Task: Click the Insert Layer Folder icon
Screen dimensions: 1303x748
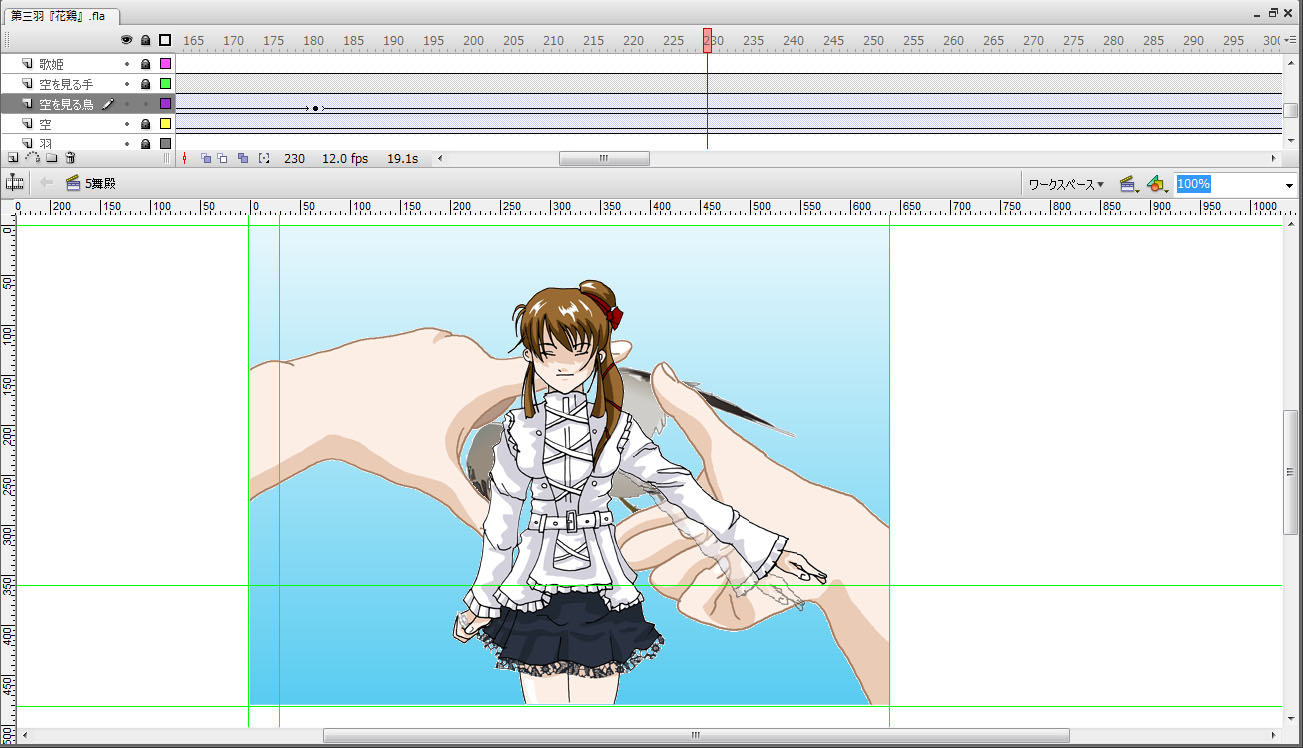Action: (51, 158)
